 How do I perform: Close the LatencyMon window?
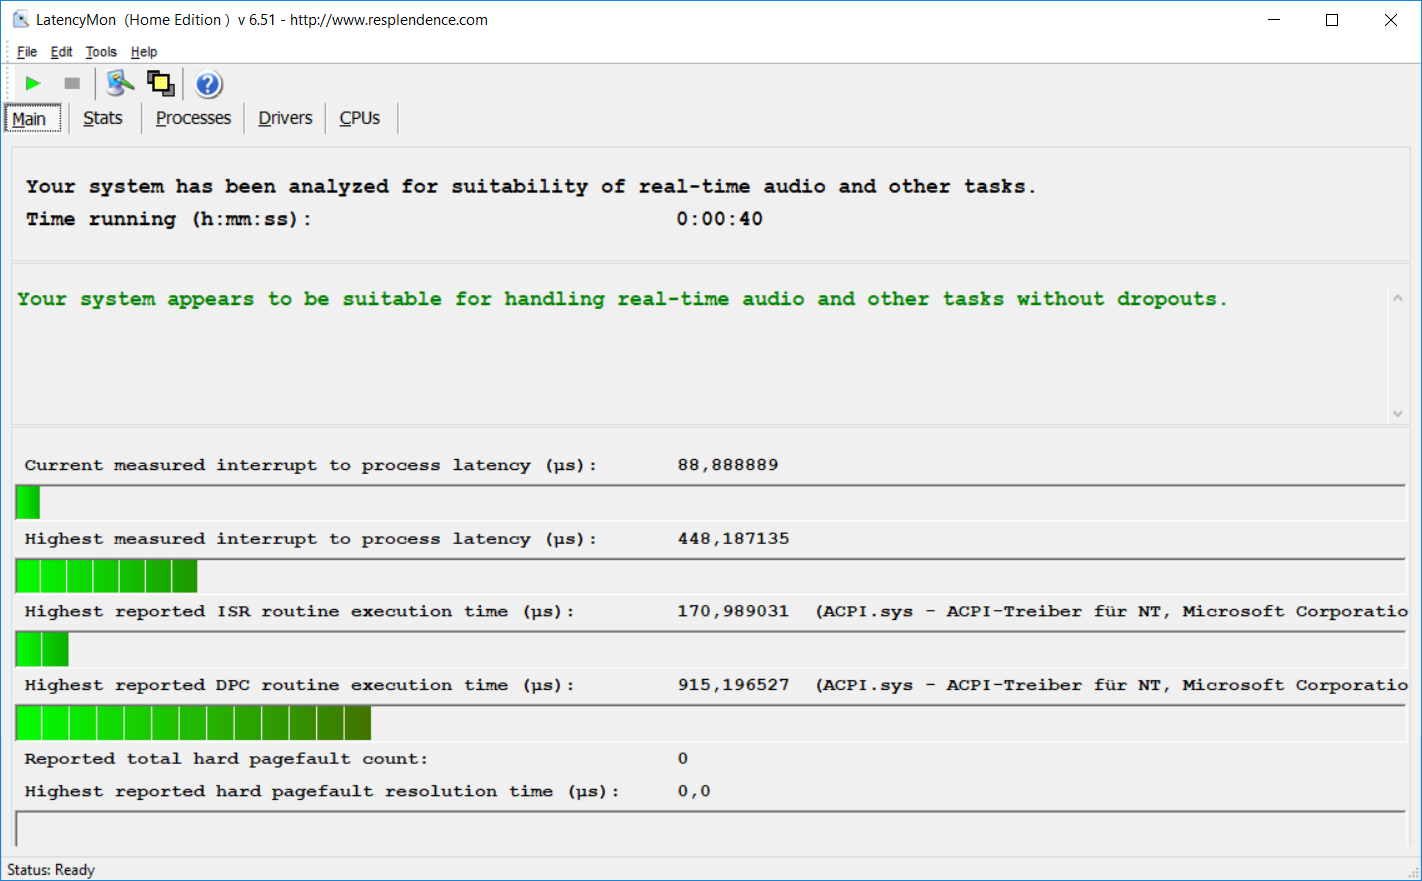(1390, 20)
